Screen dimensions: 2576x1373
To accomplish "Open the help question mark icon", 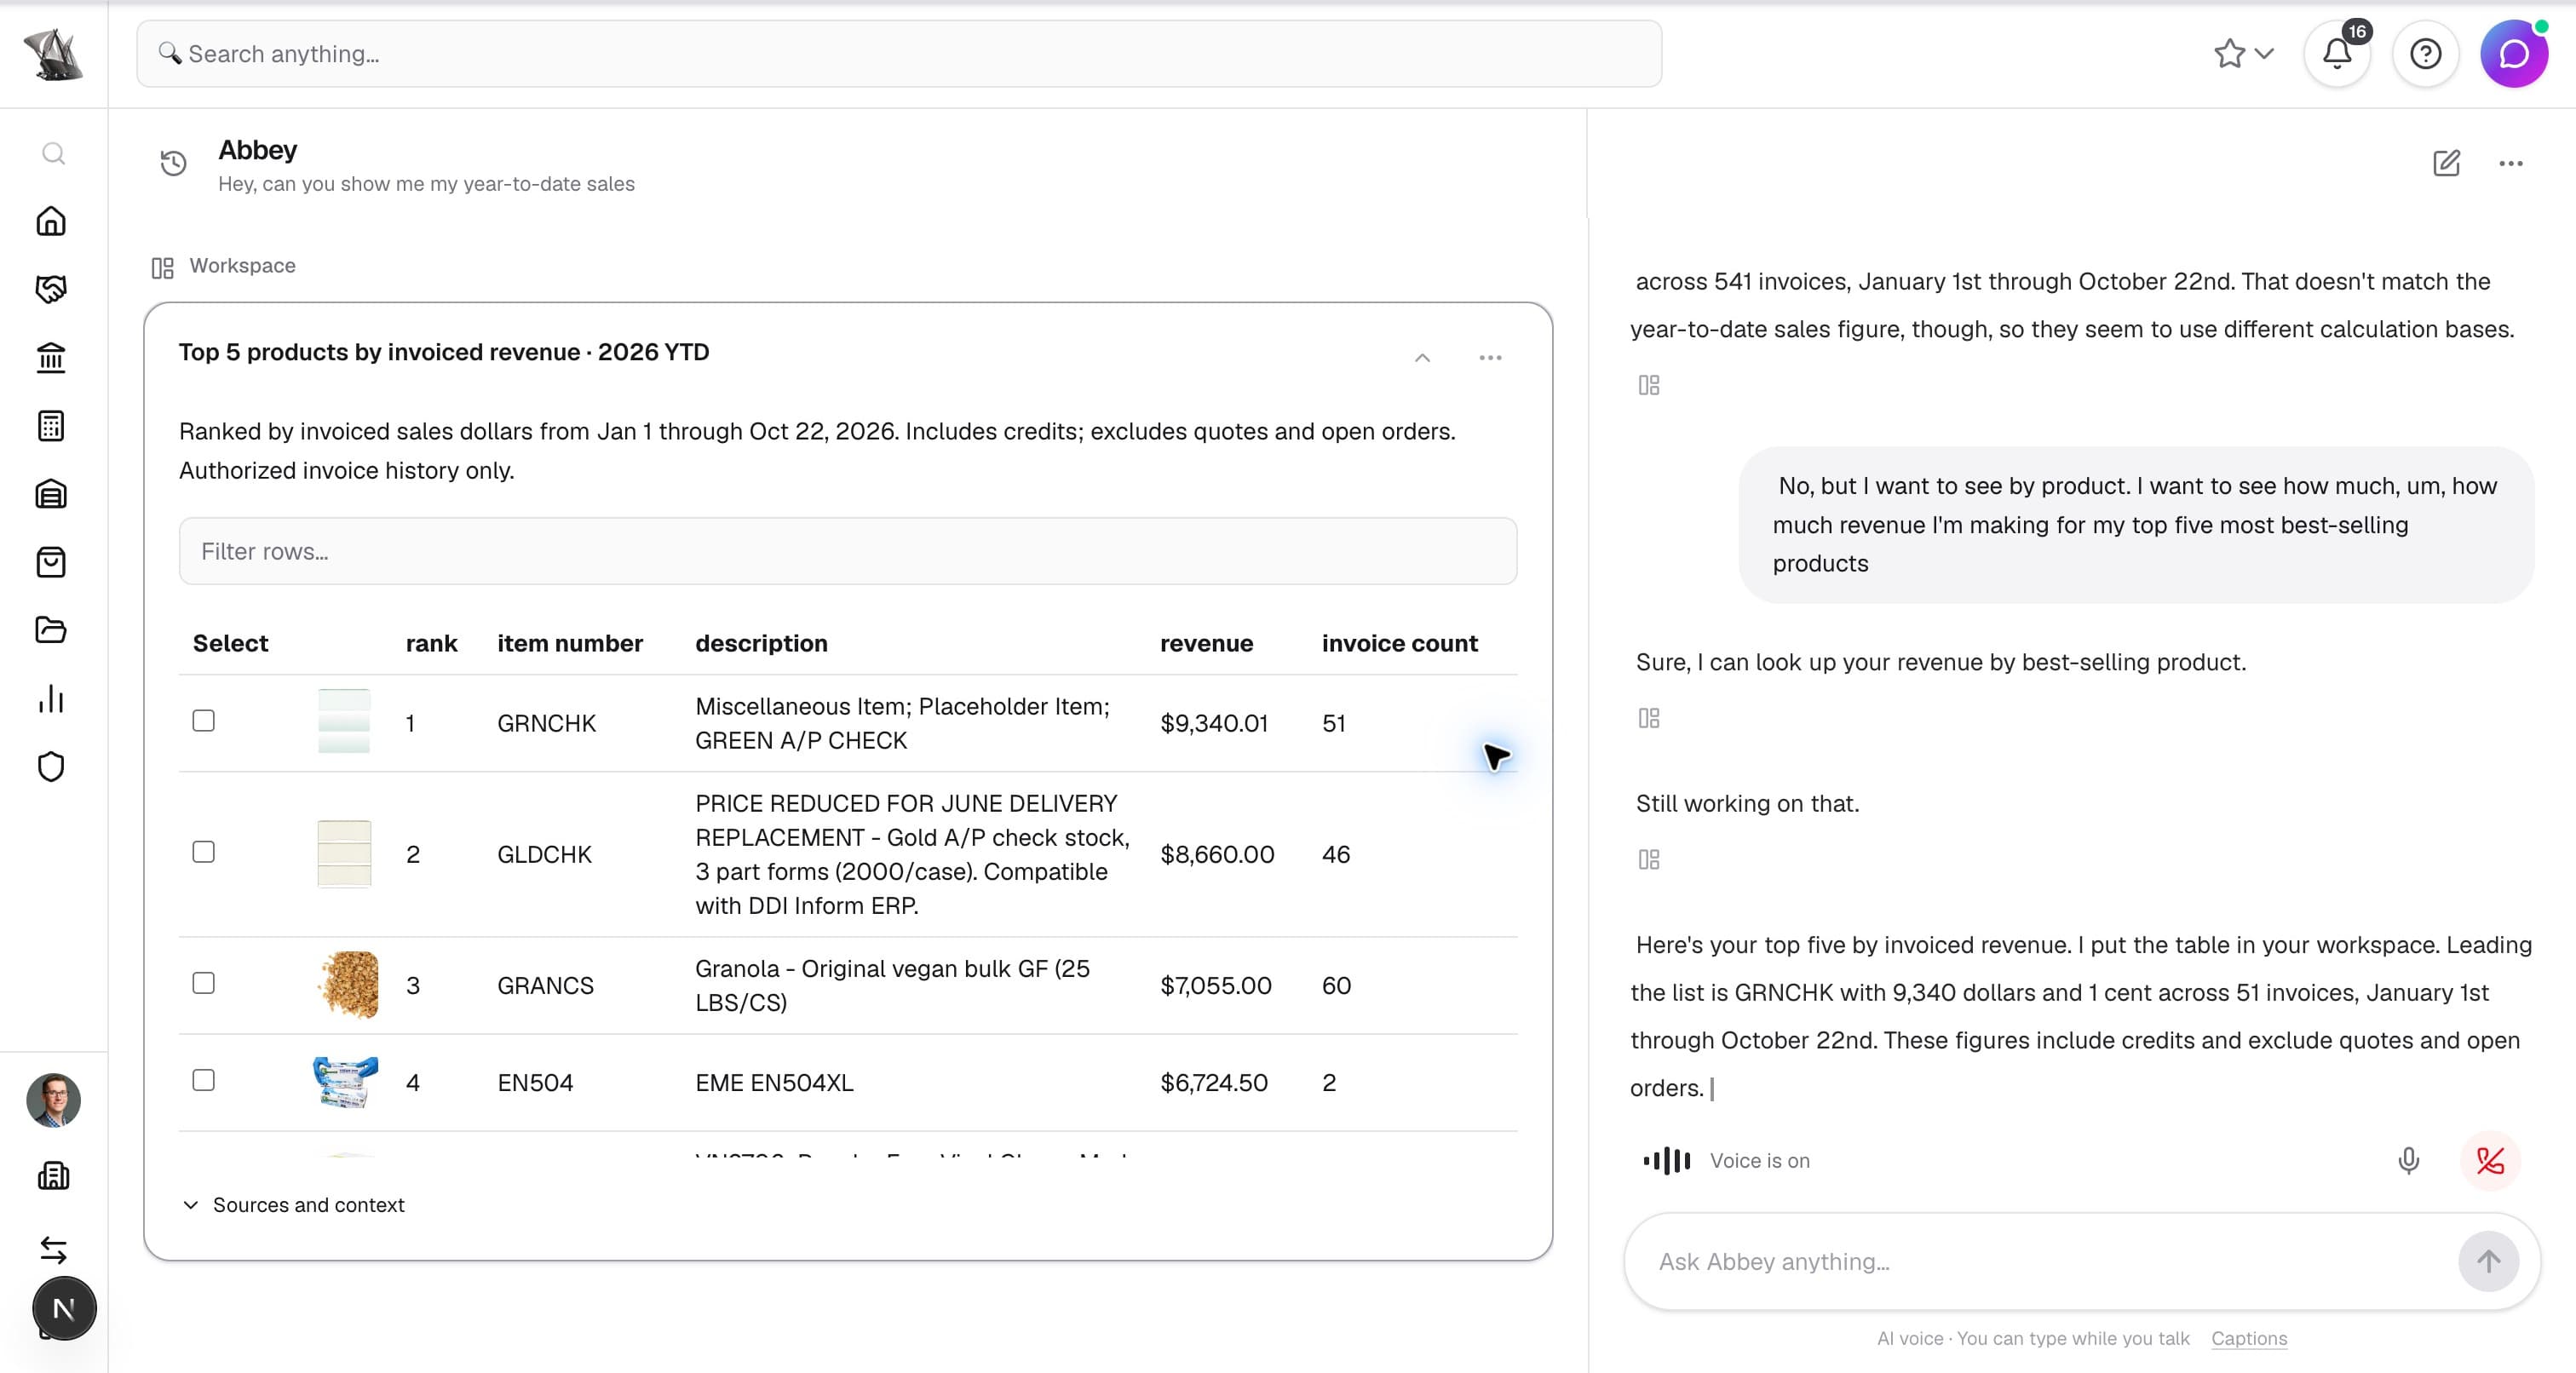I will (x=2425, y=54).
